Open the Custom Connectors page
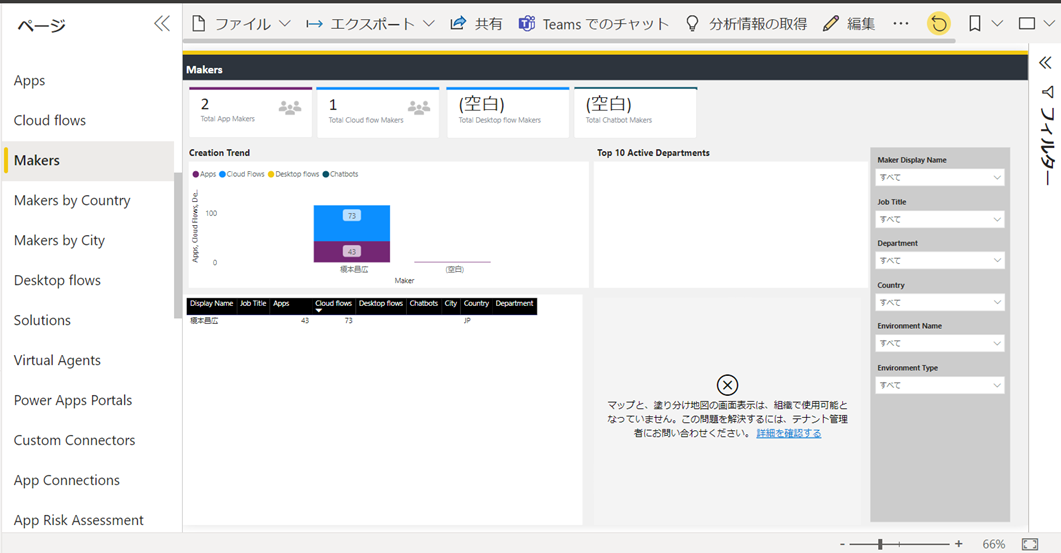 (74, 440)
